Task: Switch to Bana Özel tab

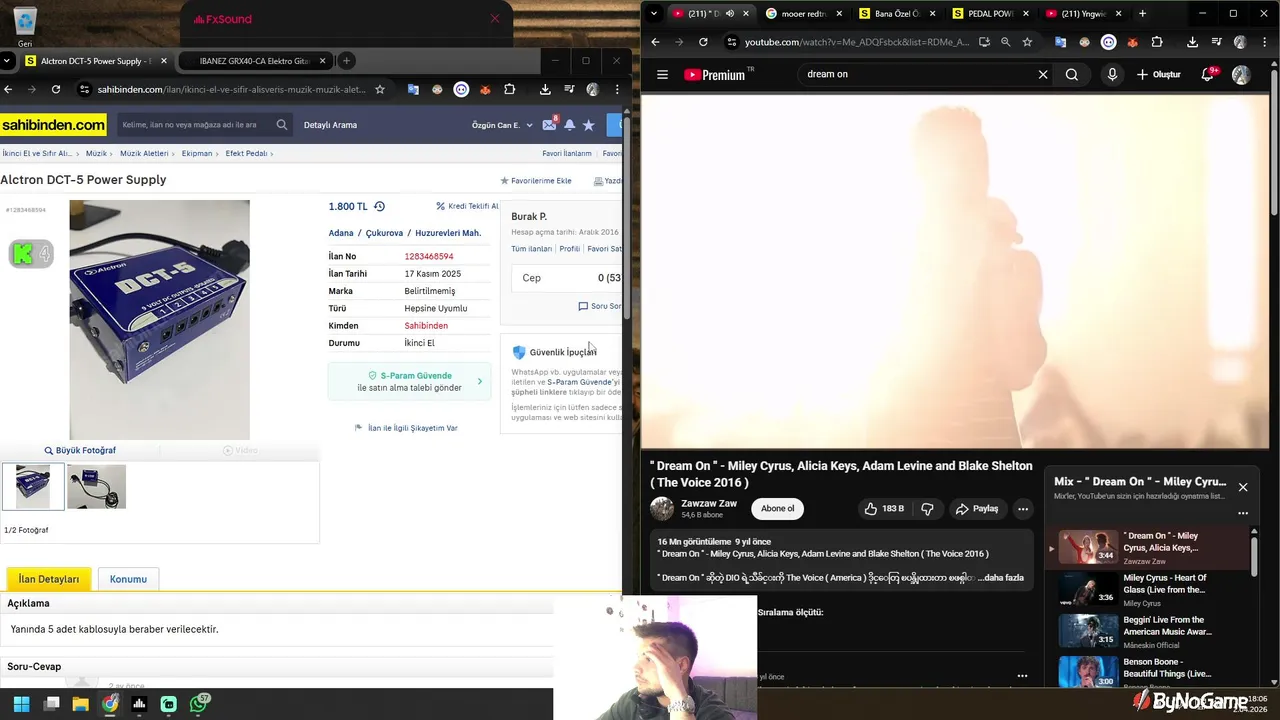Action: click(896, 13)
